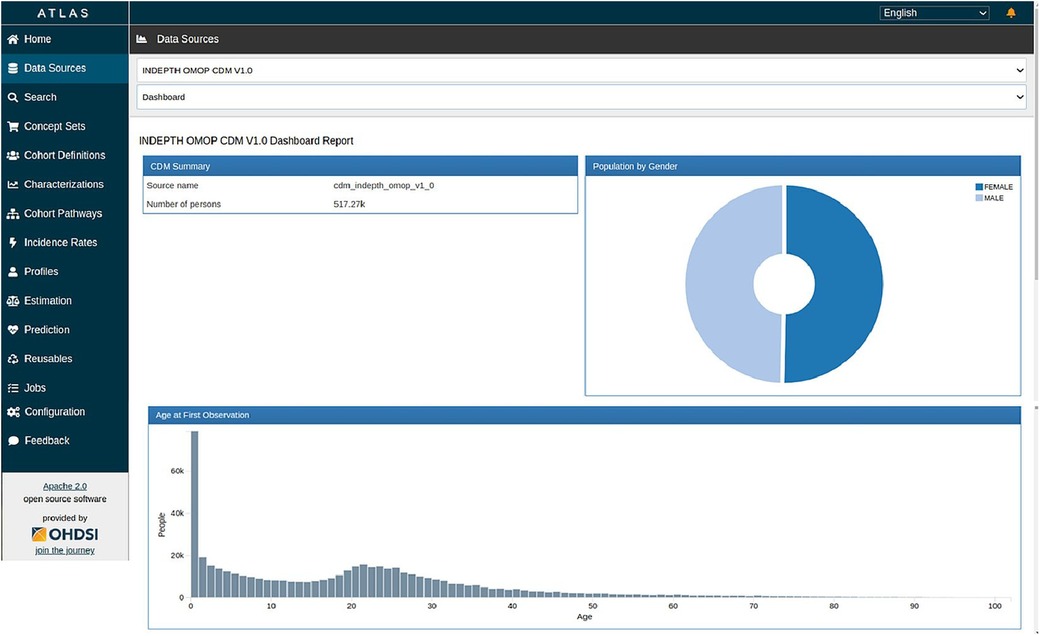The image size is (1040, 636).
Task: Click the Characterizations chart icon
Action: [13, 184]
